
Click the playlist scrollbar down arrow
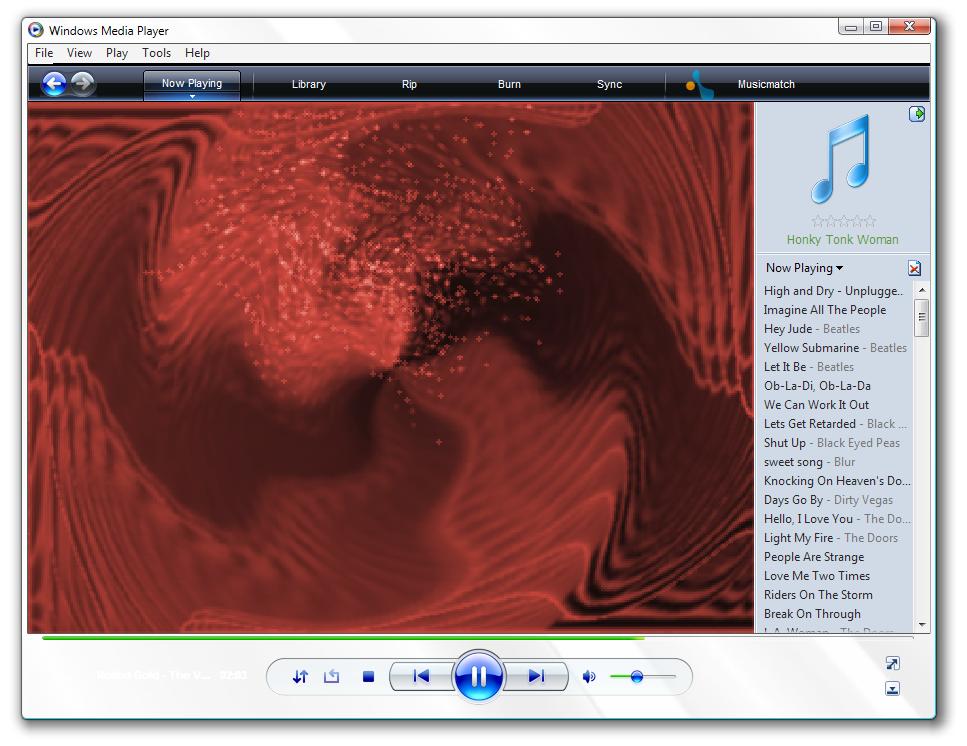922,625
